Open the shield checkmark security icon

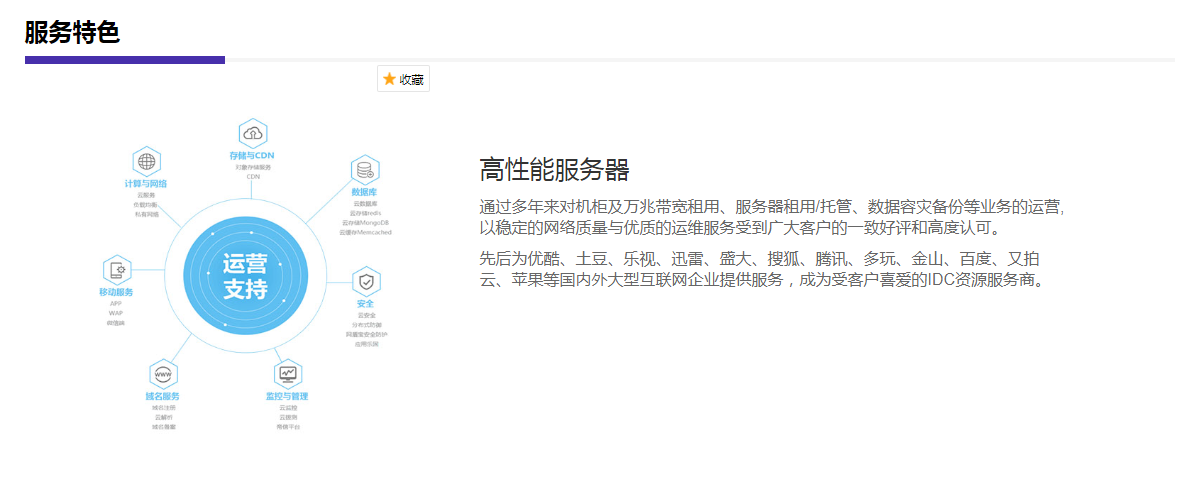[x=366, y=281]
